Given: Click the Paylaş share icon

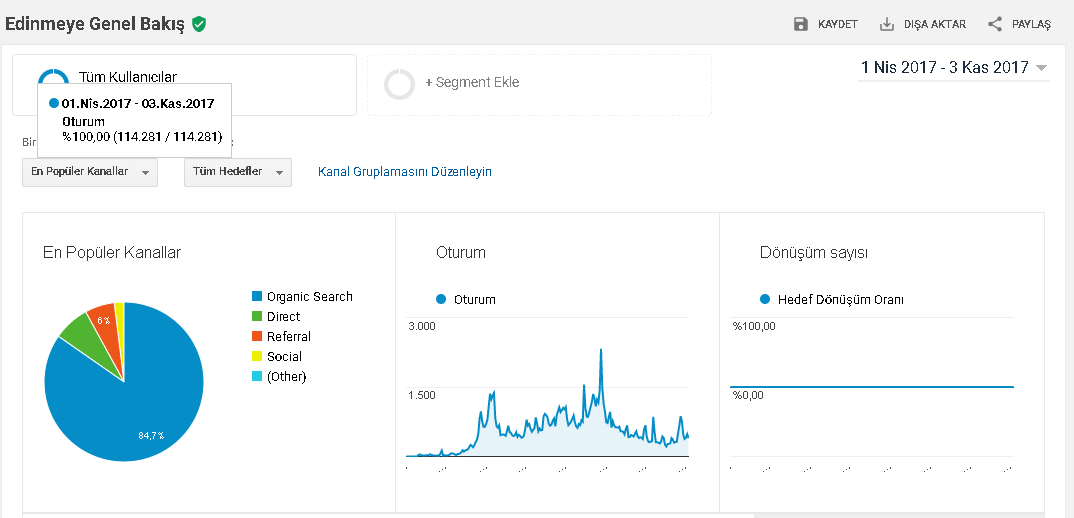Looking at the screenshot, I should pyautogui.click(x=995, y=24).
